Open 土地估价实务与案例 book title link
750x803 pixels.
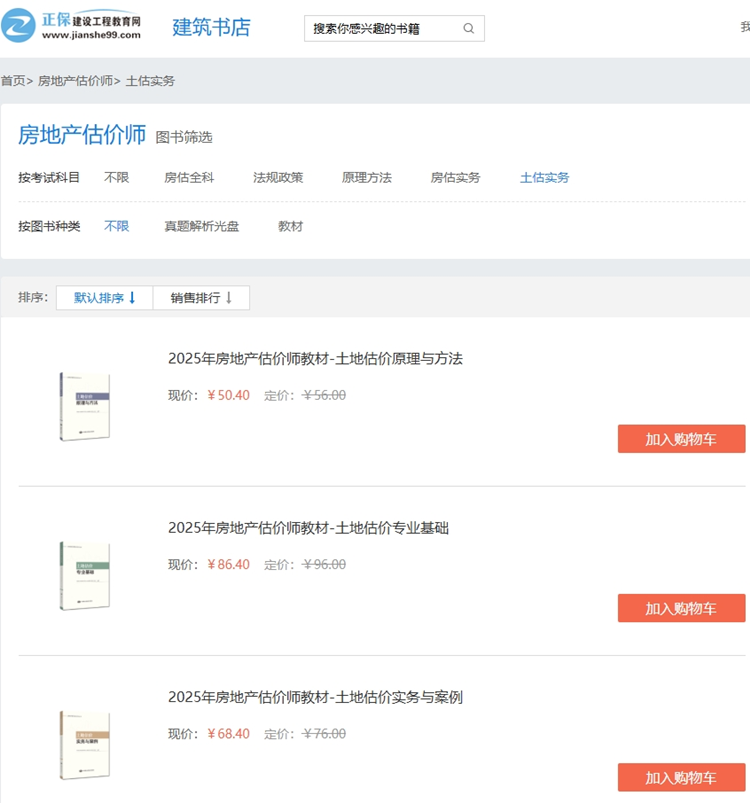point(315,697)
